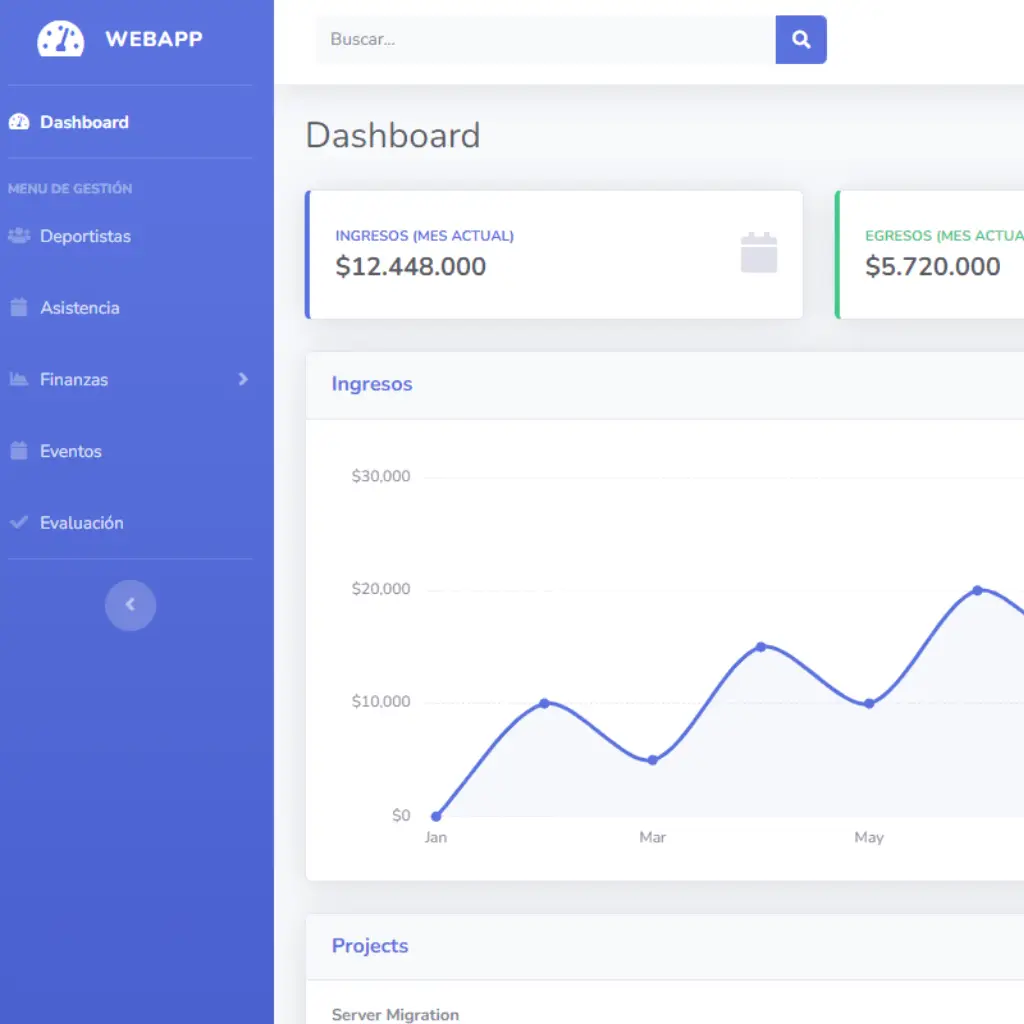Click the $20,000 peak chart data point

977,590
